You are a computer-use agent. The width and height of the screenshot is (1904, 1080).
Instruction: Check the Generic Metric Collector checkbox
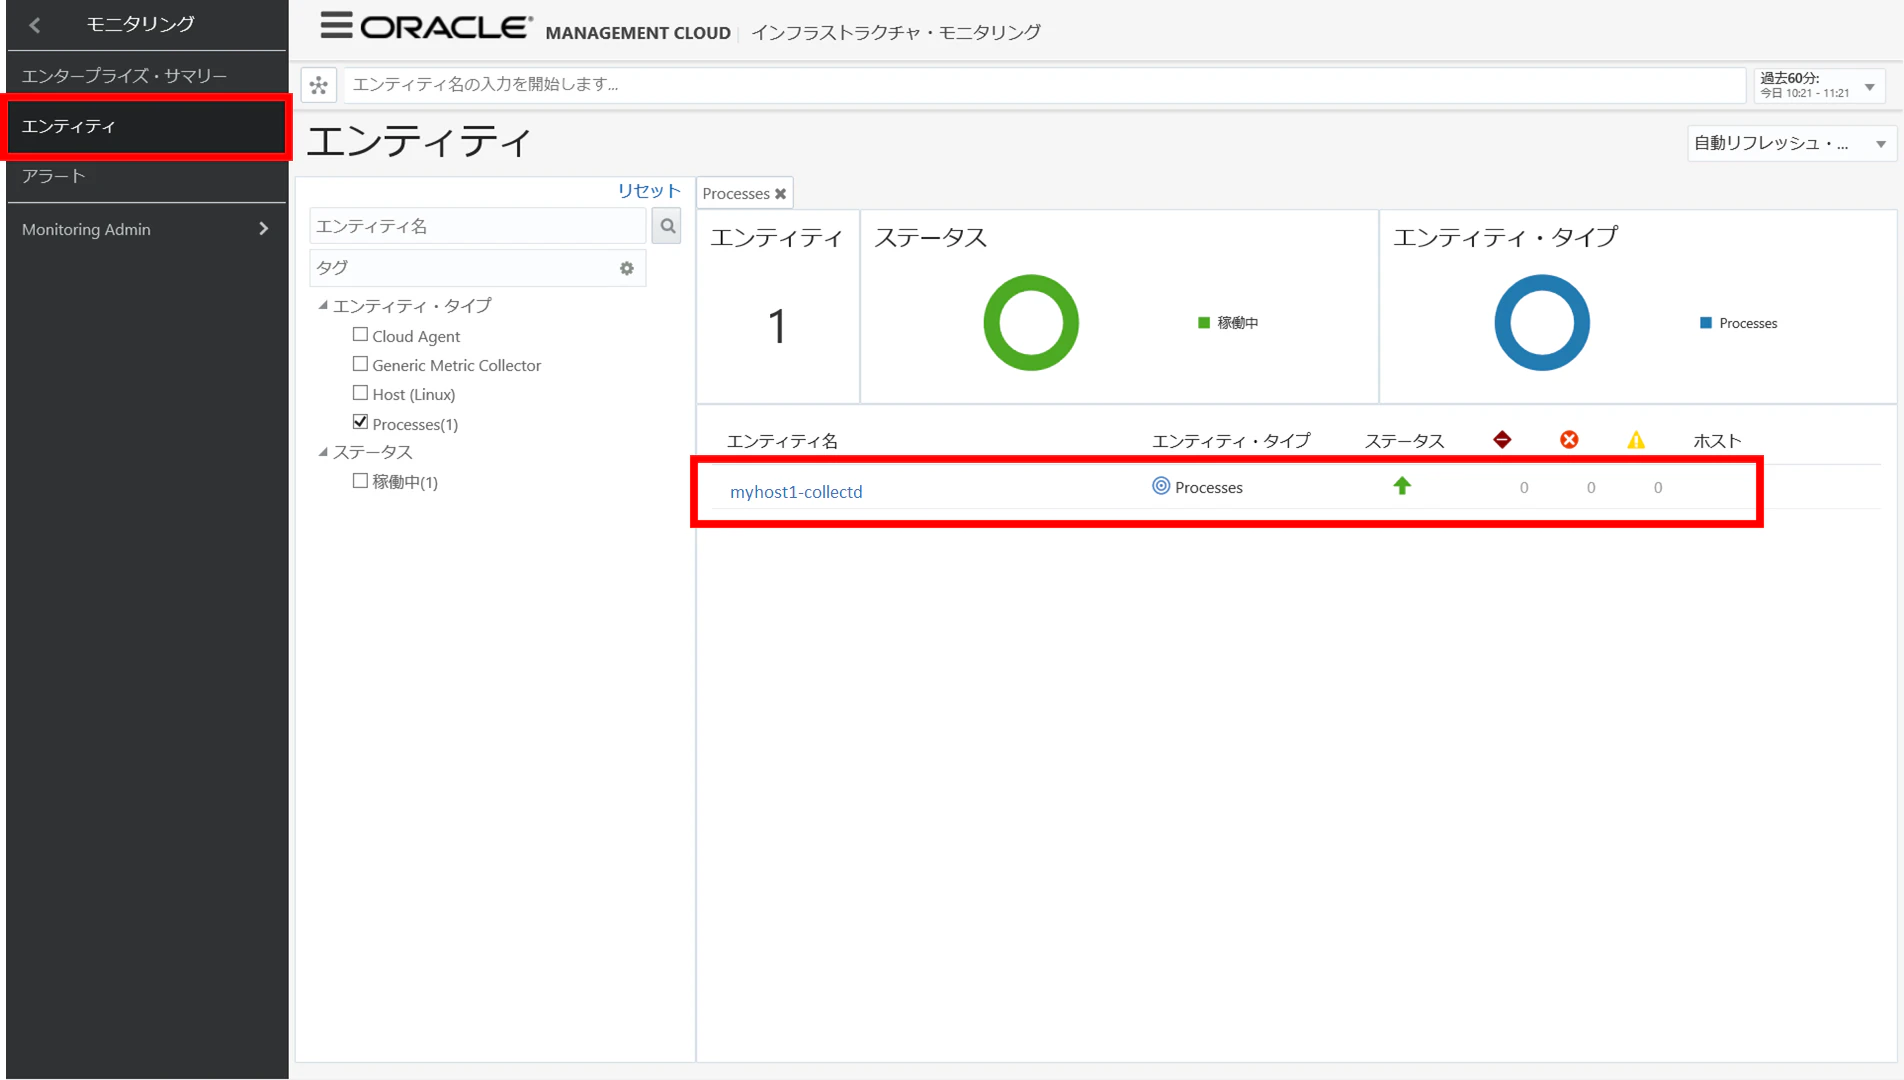[x=360, y=364]
